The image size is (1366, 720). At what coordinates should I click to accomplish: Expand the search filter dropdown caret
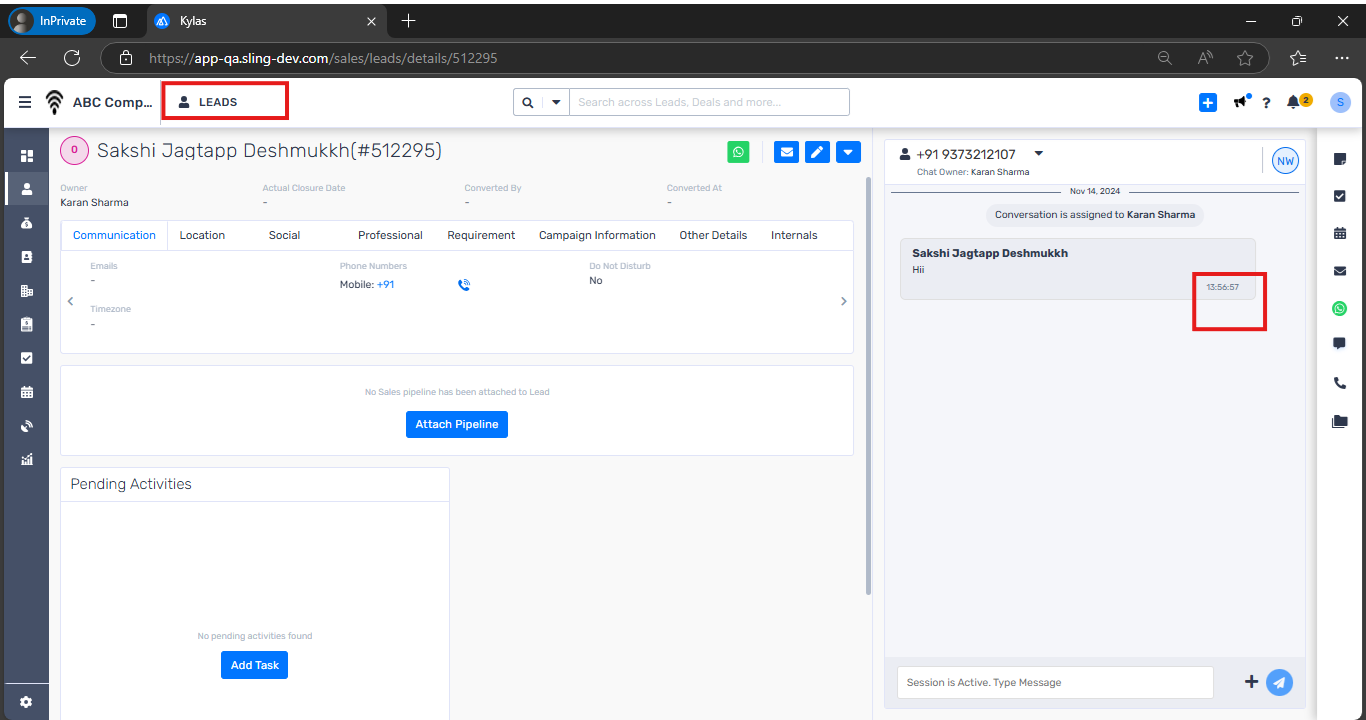pos(556,102)
